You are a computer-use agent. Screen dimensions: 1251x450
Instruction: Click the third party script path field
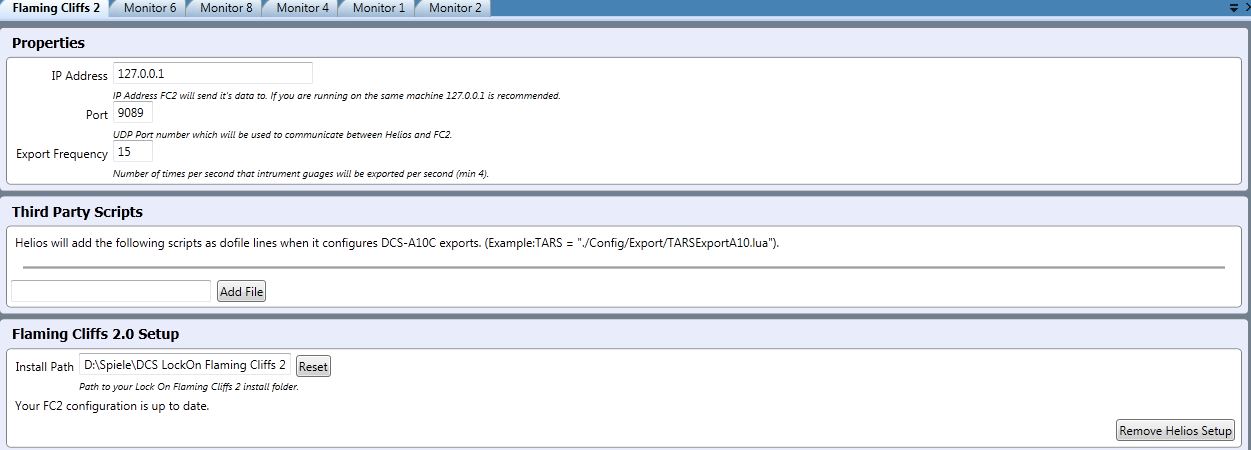111,291
